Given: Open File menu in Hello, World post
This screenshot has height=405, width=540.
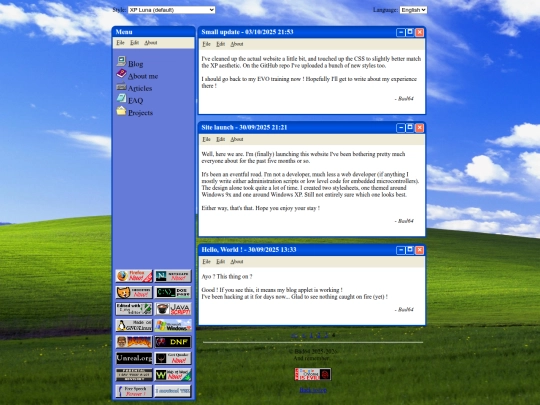Looking at the screenshot, I should tap(206, 262).
